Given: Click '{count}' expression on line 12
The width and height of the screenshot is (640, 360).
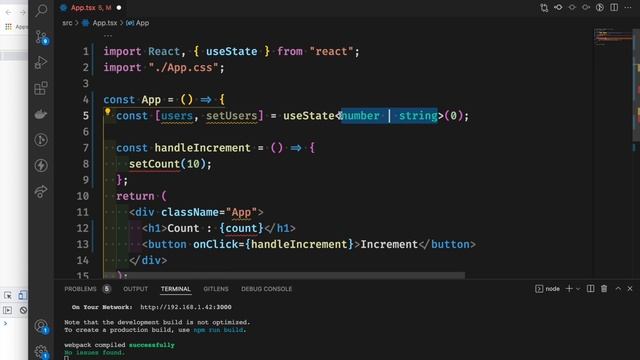Looking at the screenshot, I should tap(241, 228).
